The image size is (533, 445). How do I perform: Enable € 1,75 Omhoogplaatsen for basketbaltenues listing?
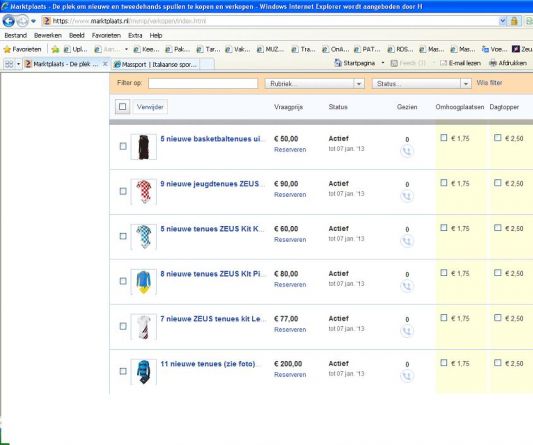(444, 138)
